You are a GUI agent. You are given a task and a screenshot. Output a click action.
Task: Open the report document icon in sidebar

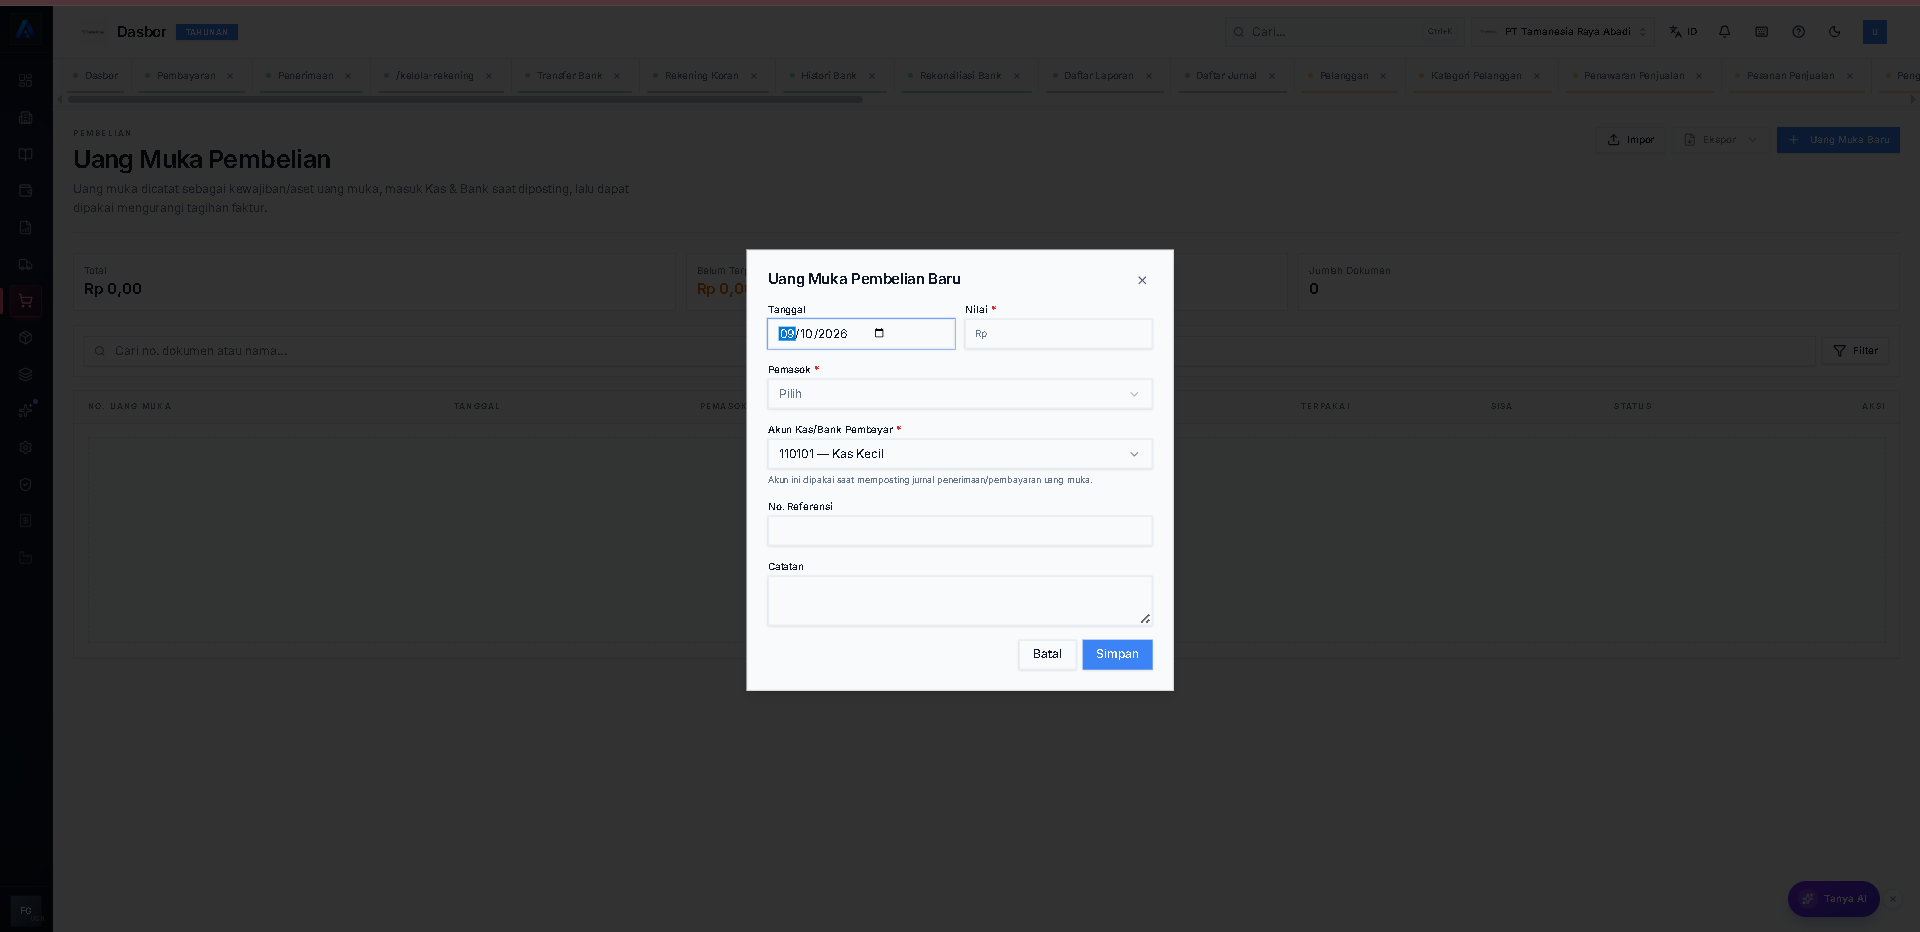[x=26, y=227]
